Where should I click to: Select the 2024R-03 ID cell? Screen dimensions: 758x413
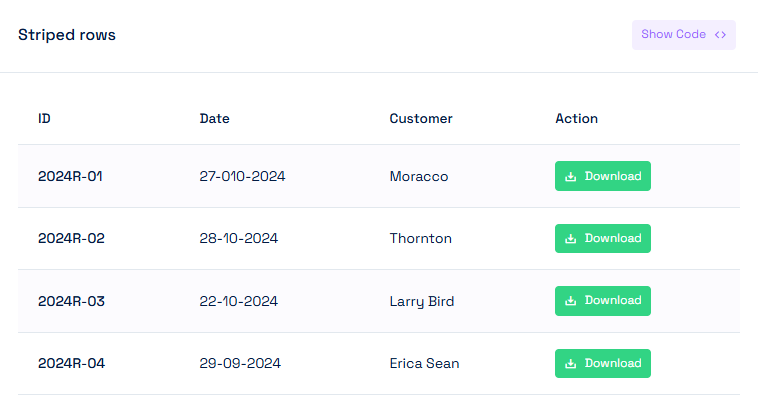(71, 301)
